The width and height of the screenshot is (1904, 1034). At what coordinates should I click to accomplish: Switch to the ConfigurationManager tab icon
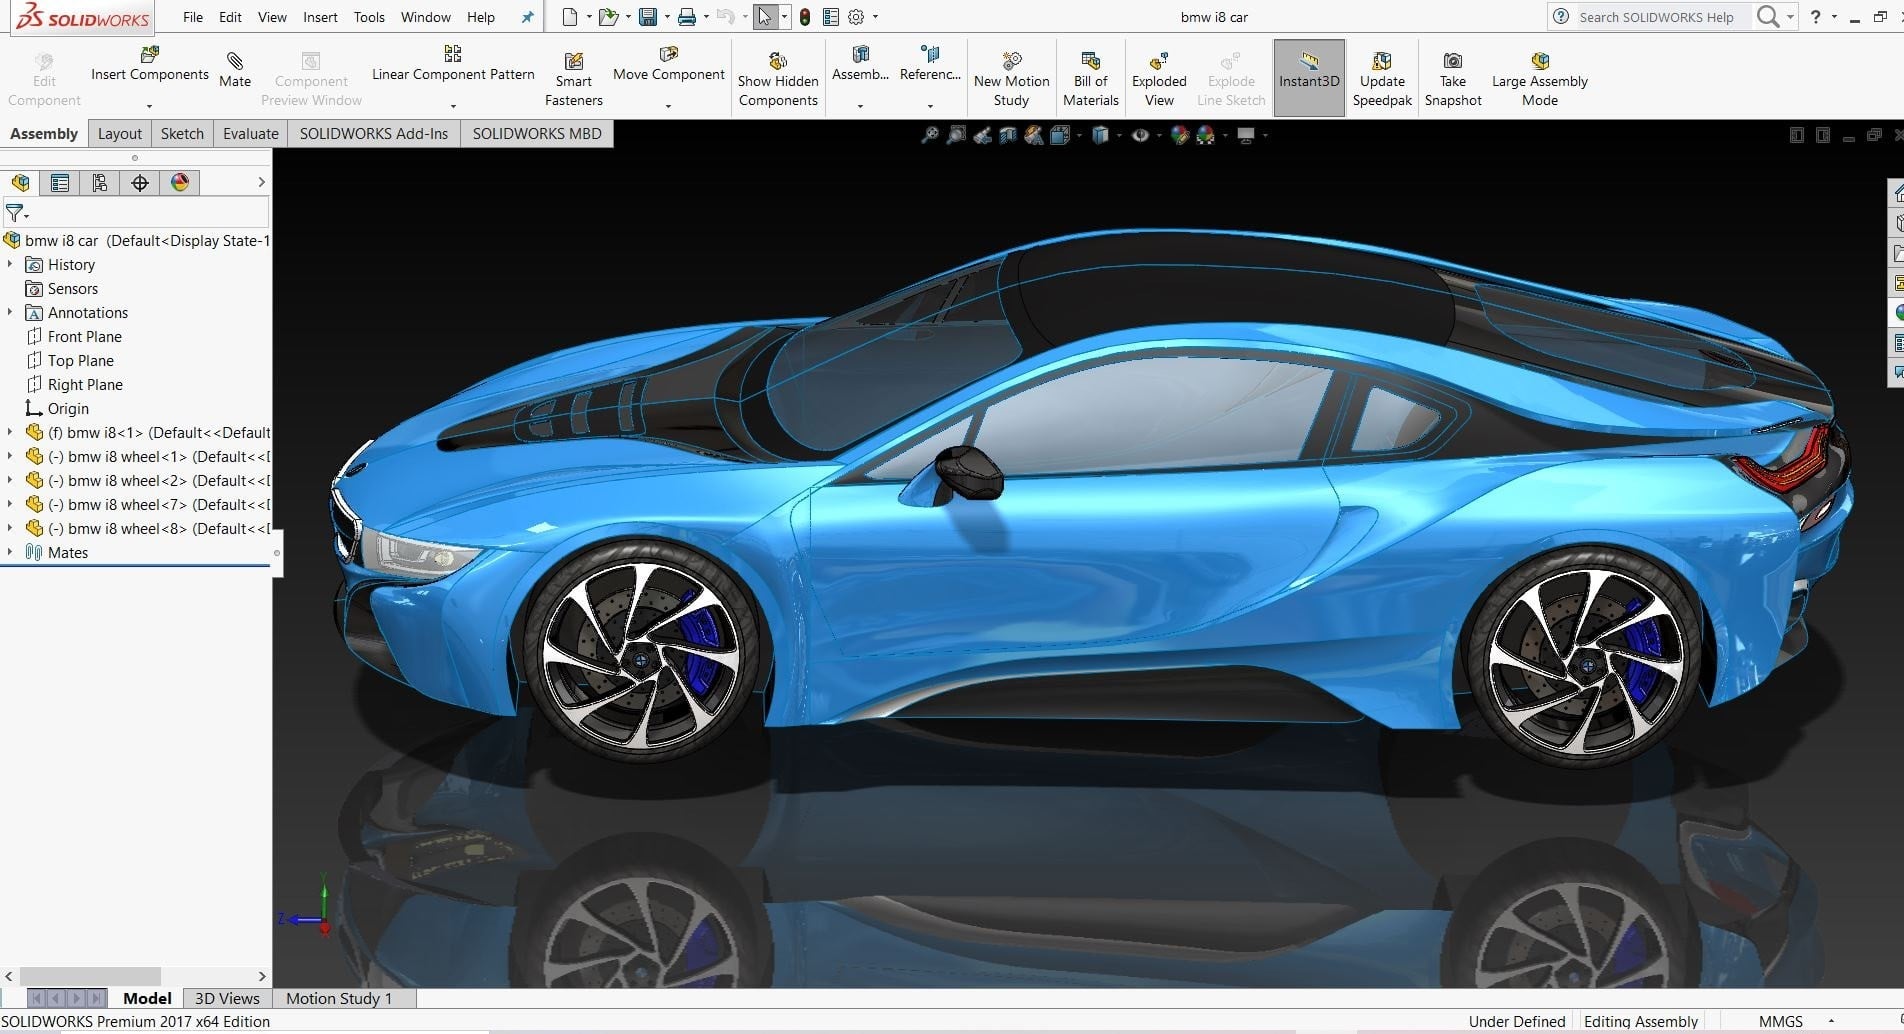pyautogui.click(x=100, y=183)
